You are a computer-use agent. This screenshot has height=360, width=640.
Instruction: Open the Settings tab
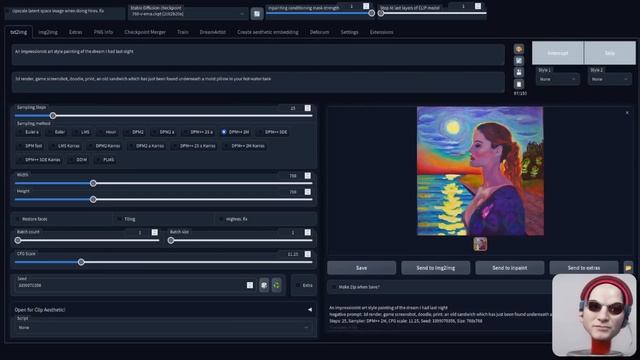pyautogui.click(x=349, y=32)
